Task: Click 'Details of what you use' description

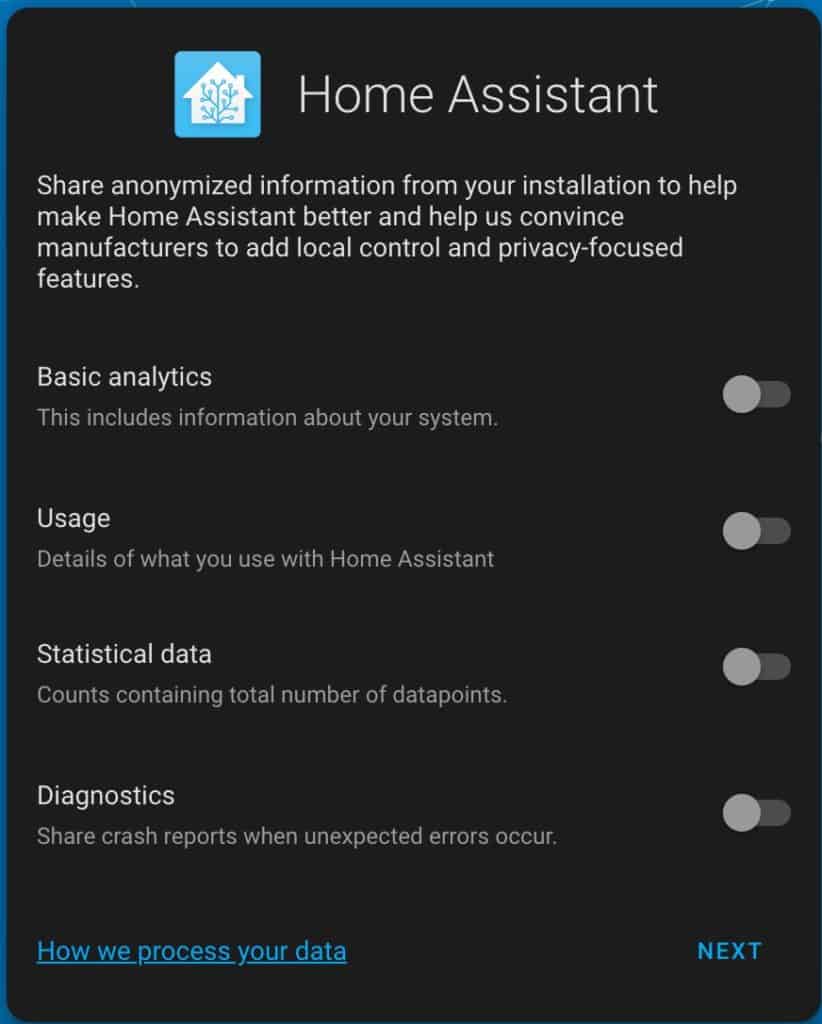Action: click(x=265, y=559)
